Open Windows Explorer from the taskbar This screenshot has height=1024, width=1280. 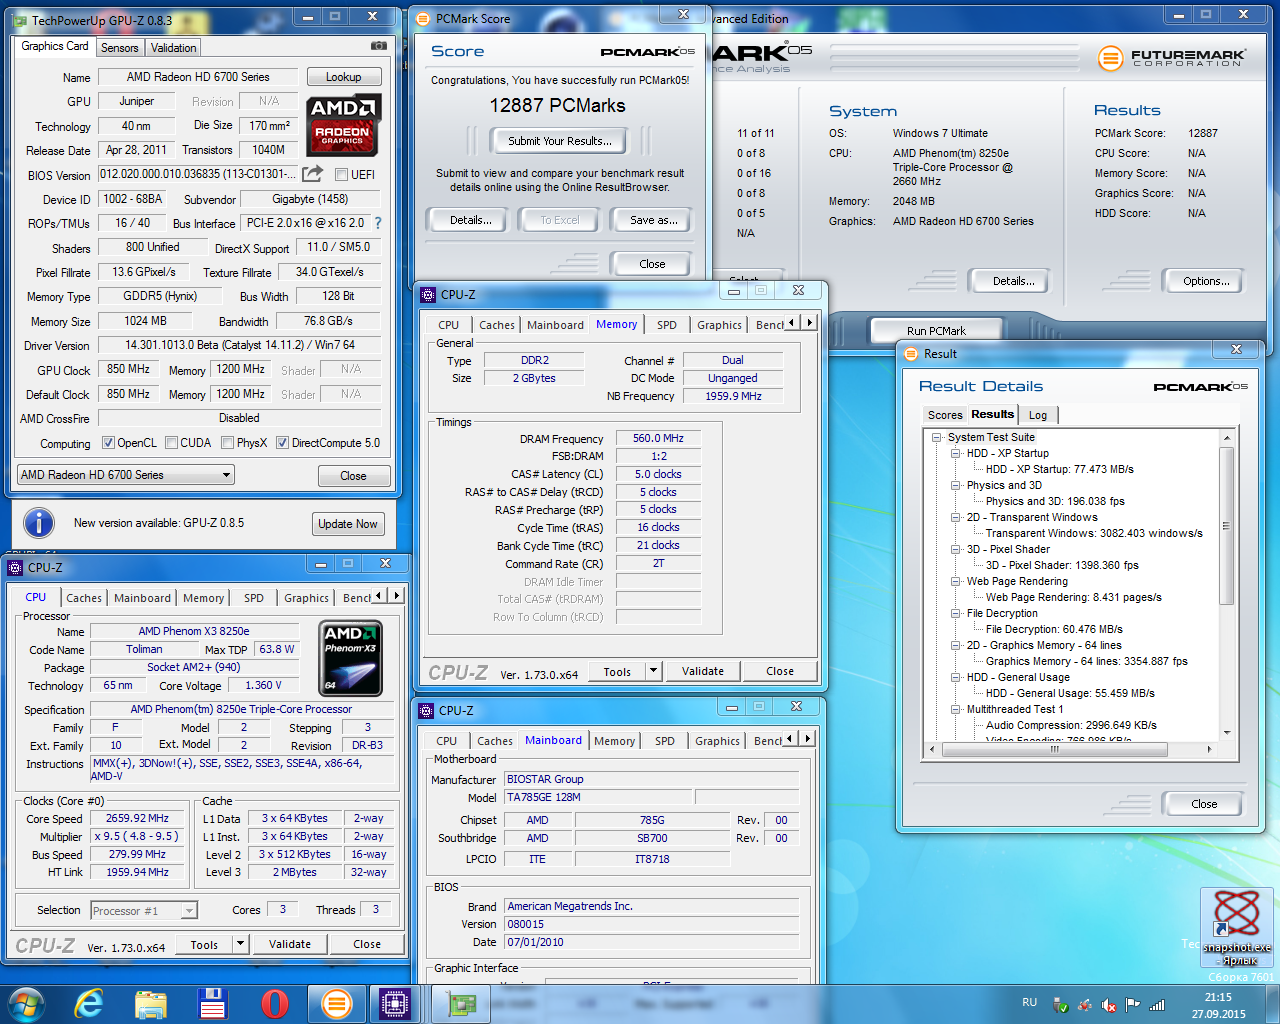[x=151, y=1003]
